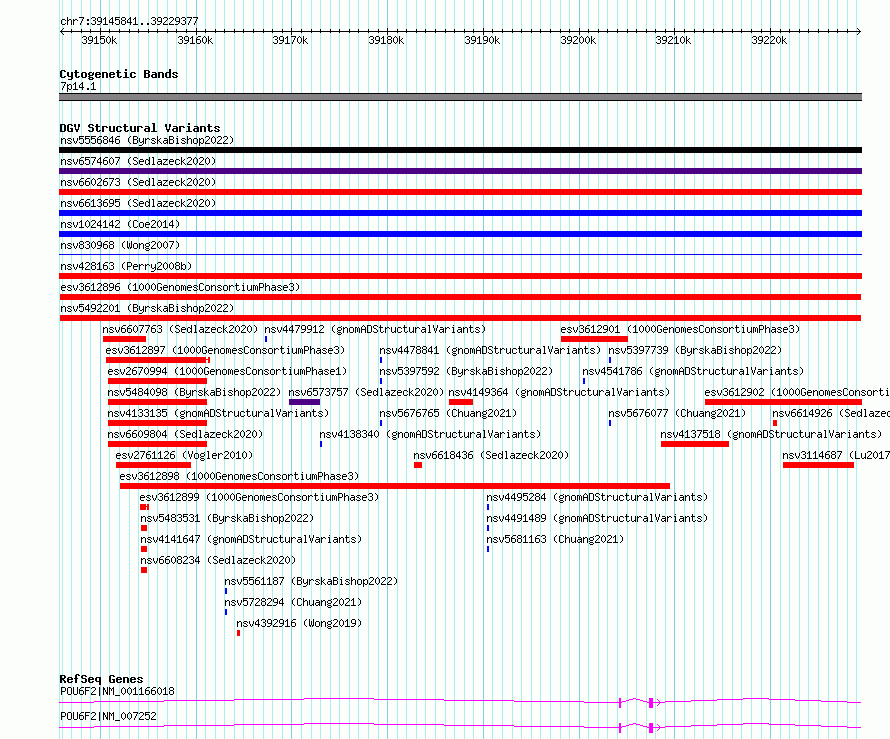This screenshot has width=890, height=739.
Task: Open the nsv5676077 (Chuang2021) variant
Action: [x=677, y=413]
